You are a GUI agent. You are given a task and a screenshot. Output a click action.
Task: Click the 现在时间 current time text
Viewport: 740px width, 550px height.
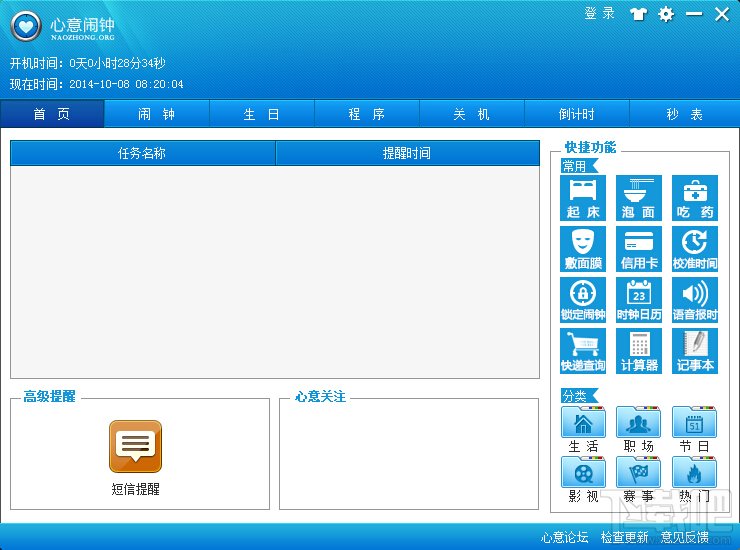tap(97, 84)
